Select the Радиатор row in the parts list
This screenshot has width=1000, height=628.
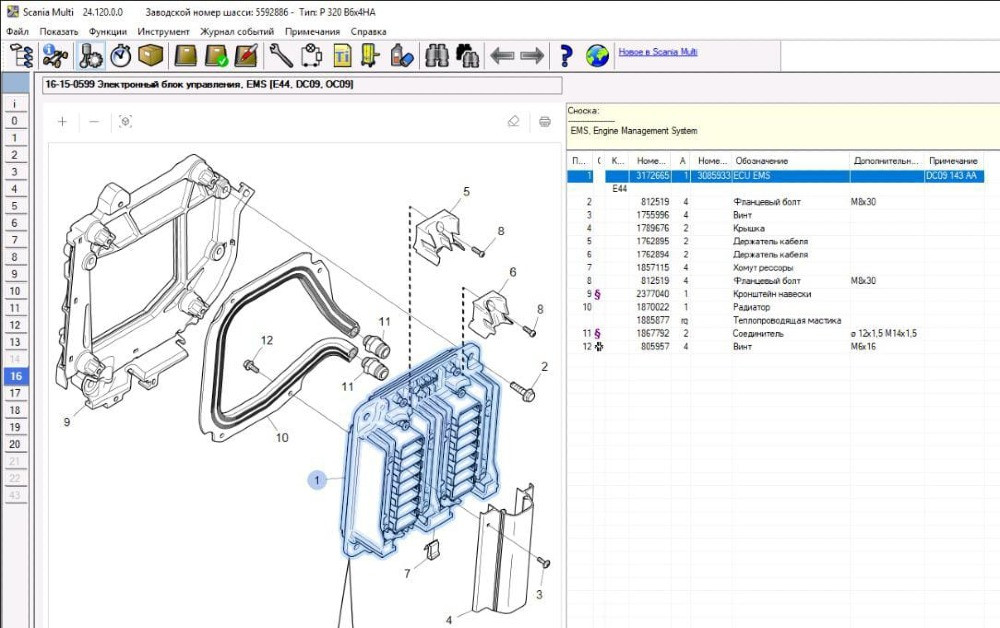[752, 307]
